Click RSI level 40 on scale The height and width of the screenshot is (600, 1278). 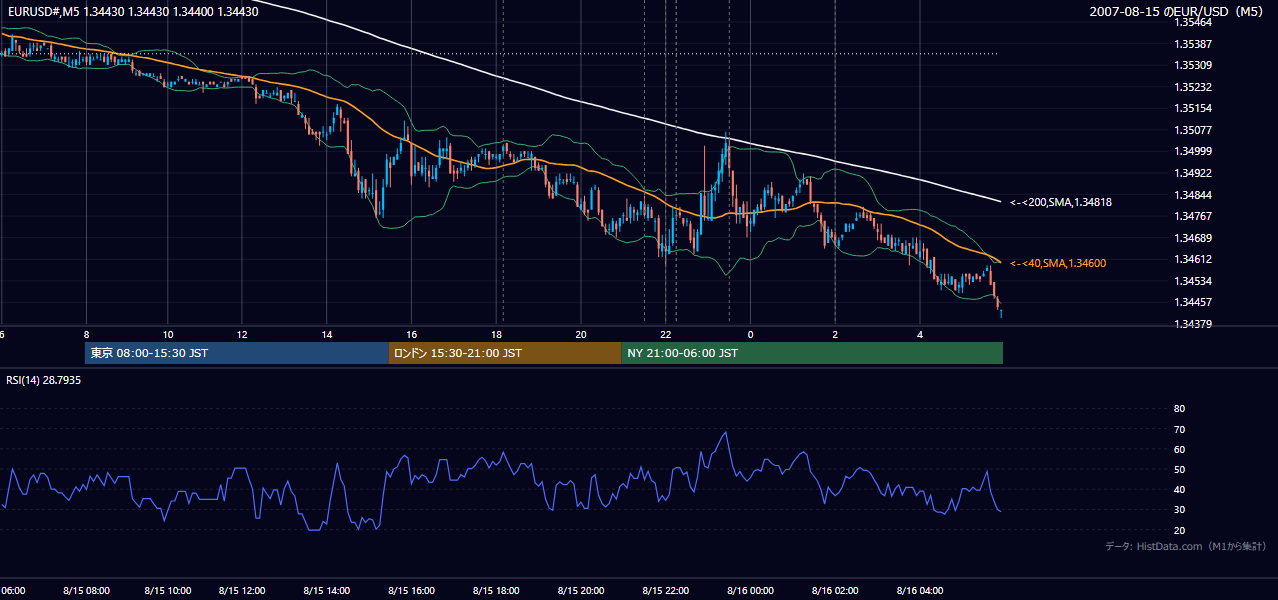click(1179, 489)
